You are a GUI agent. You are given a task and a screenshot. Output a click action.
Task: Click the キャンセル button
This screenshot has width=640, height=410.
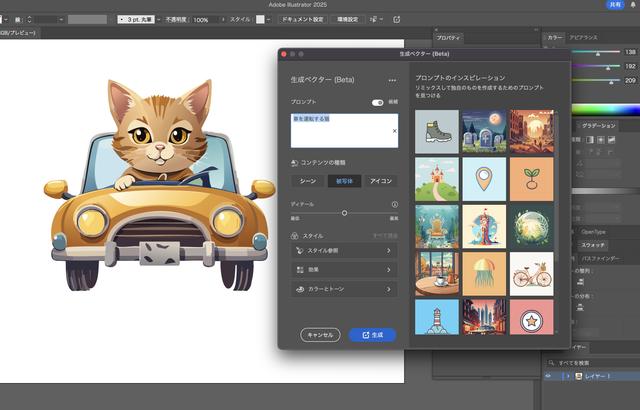click(320, 335)
